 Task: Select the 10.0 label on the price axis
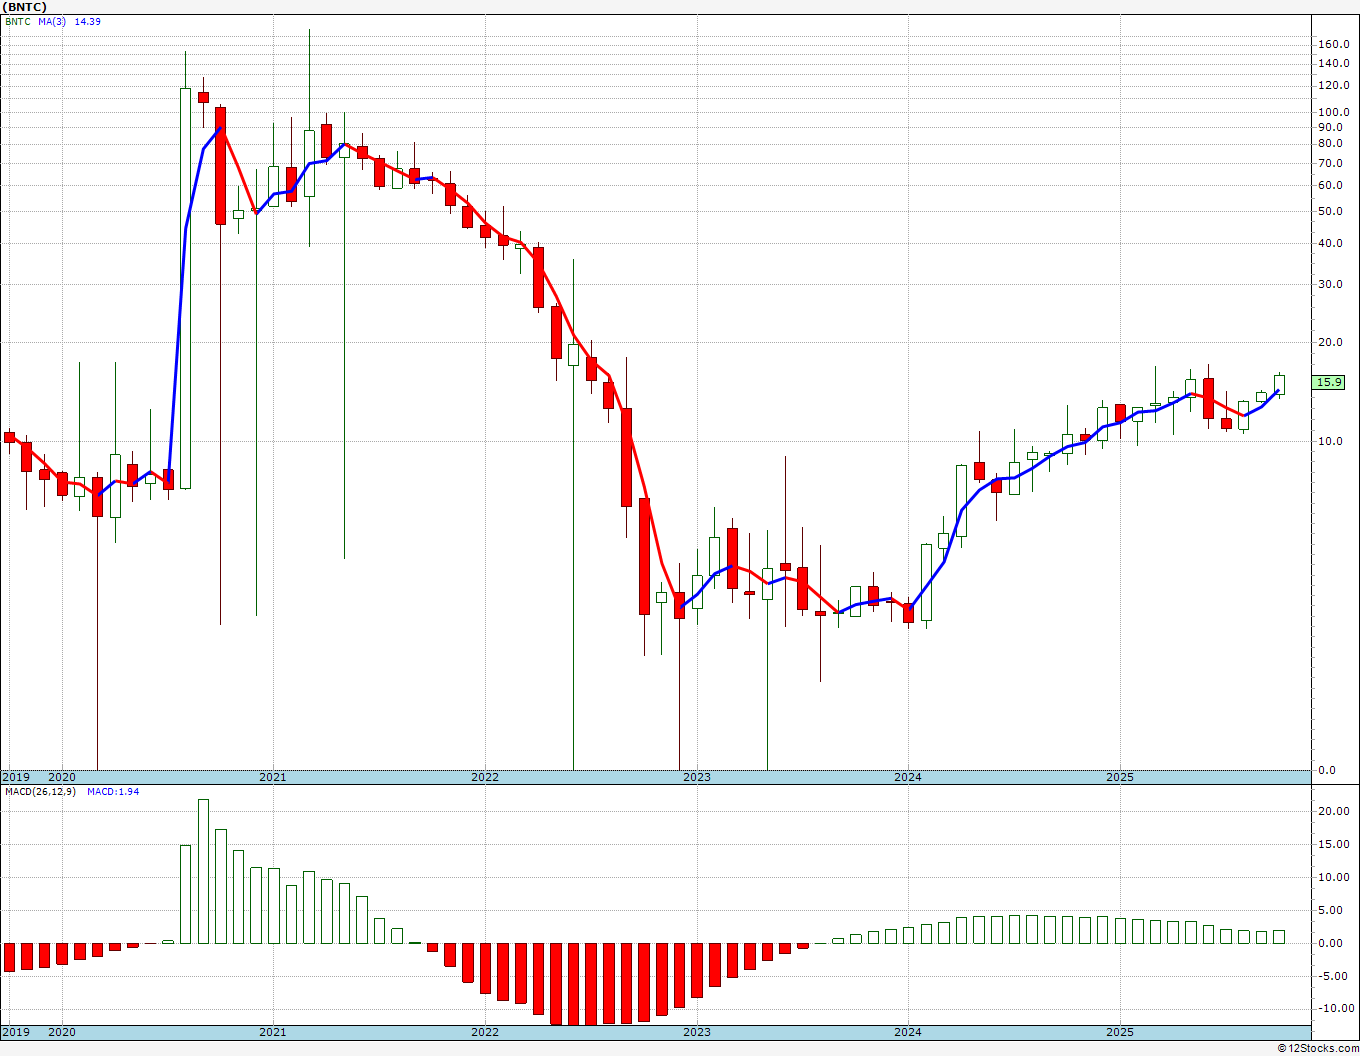click(1330, 441)
